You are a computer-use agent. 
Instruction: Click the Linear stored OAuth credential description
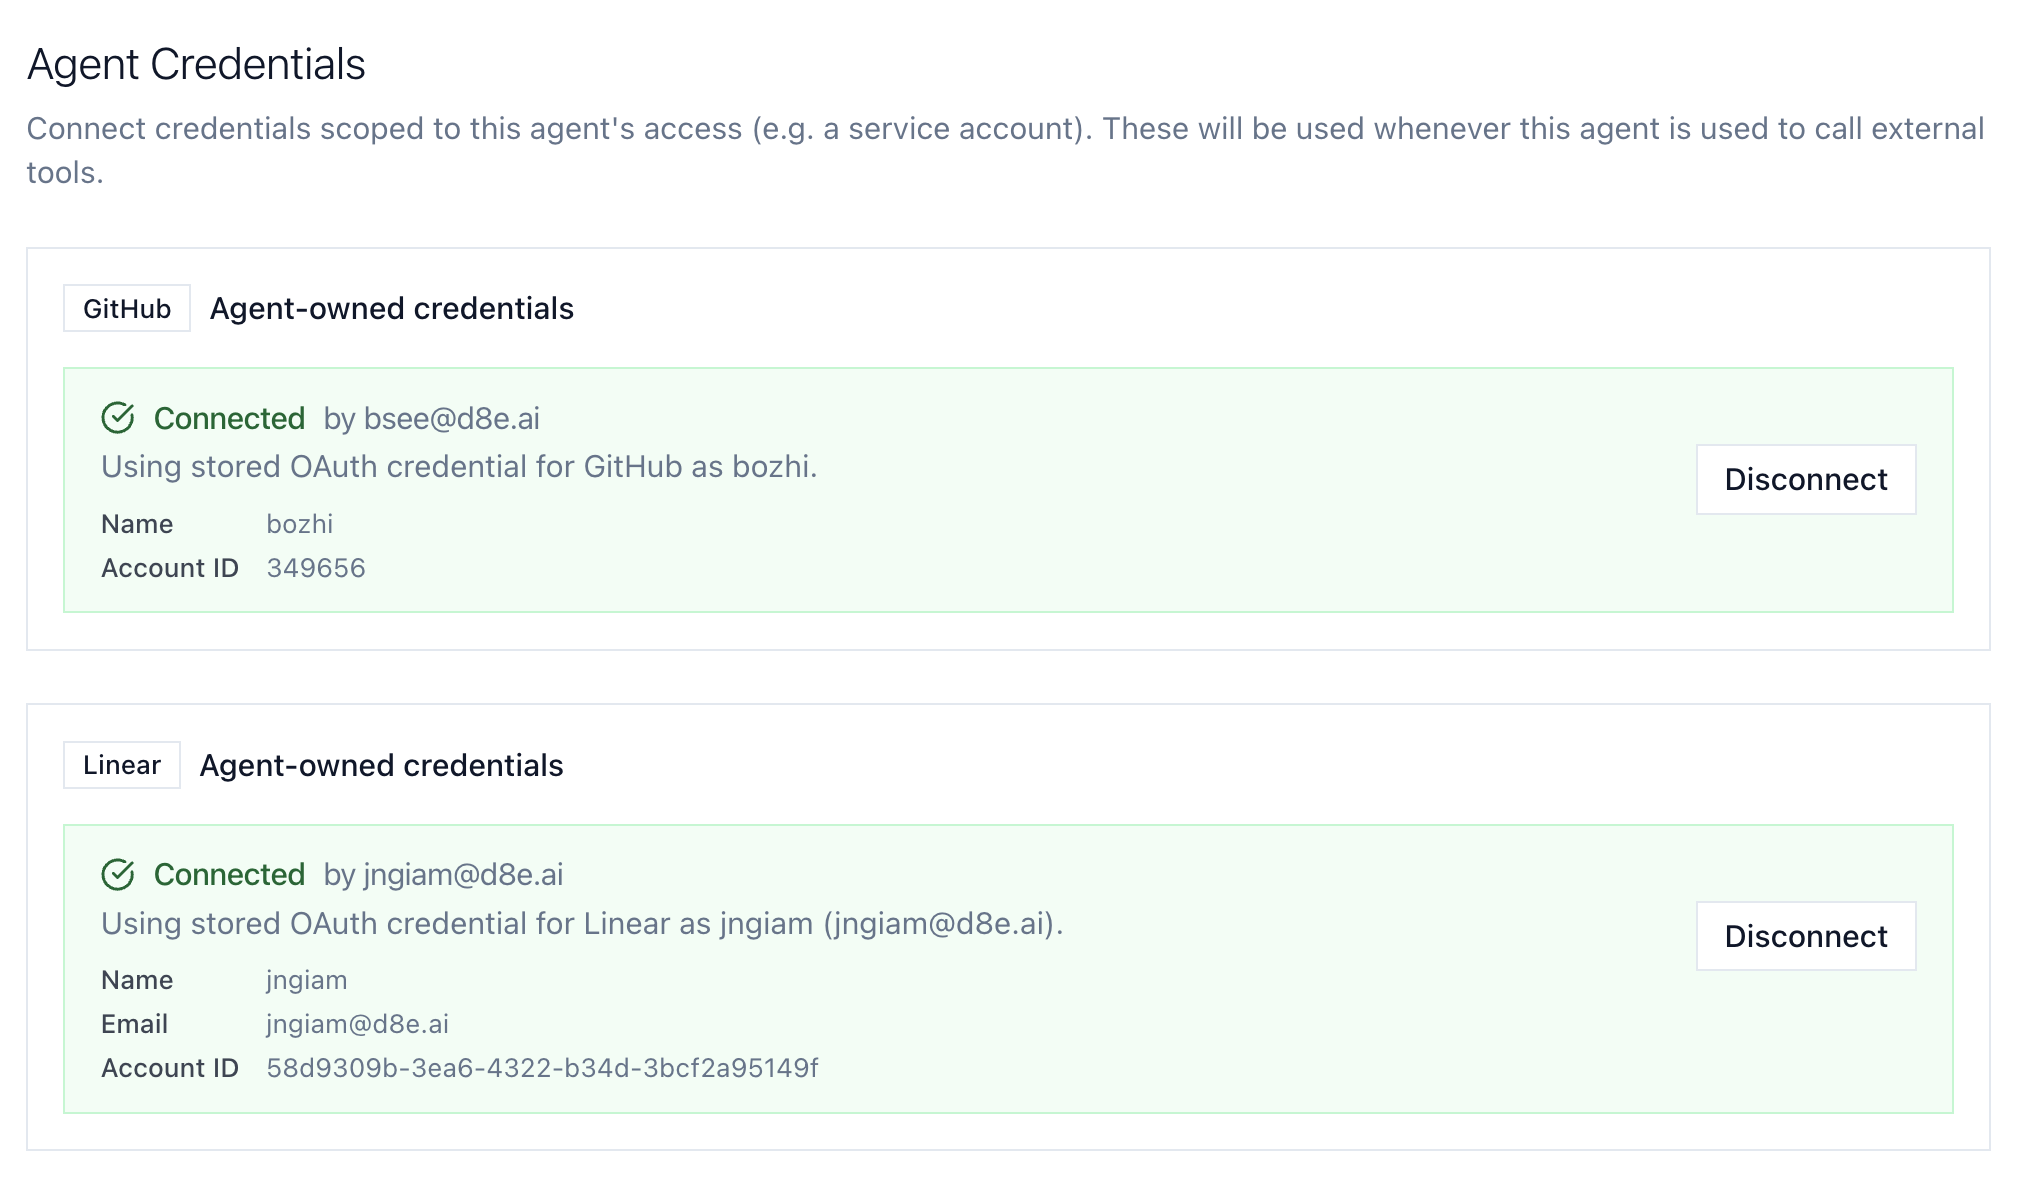point(582,924)
